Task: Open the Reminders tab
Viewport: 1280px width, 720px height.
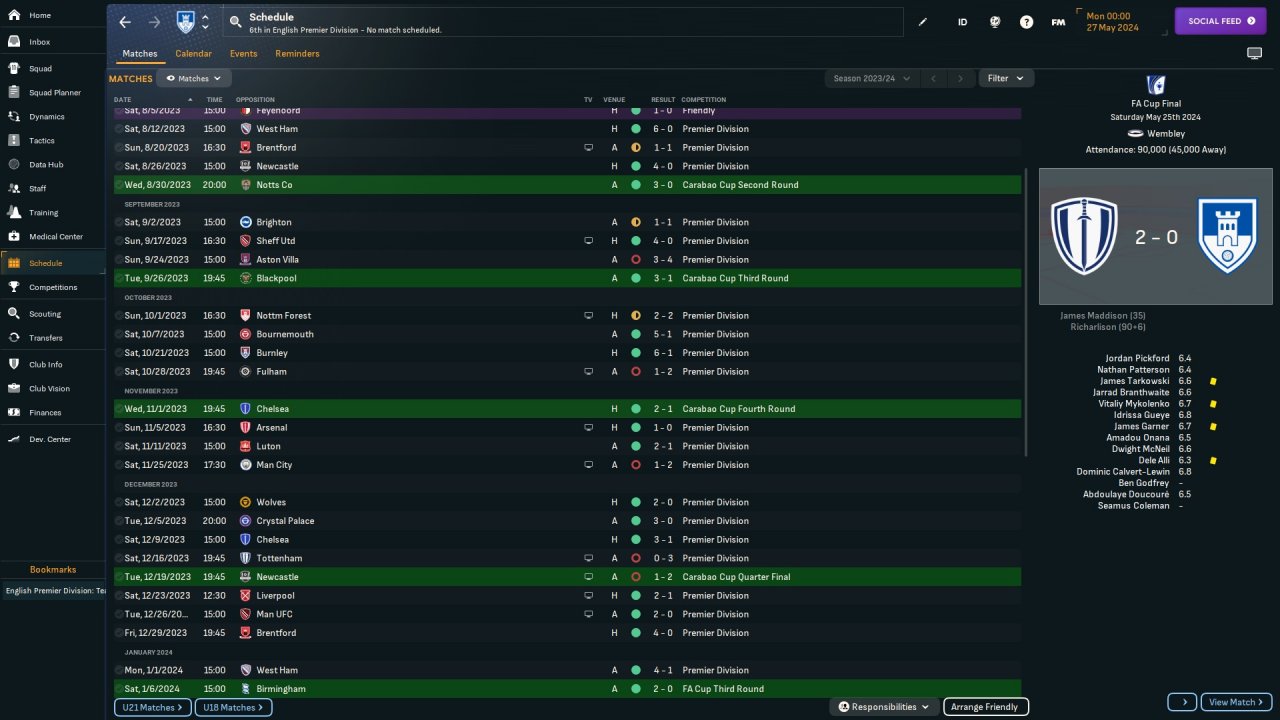Action: 297,54
